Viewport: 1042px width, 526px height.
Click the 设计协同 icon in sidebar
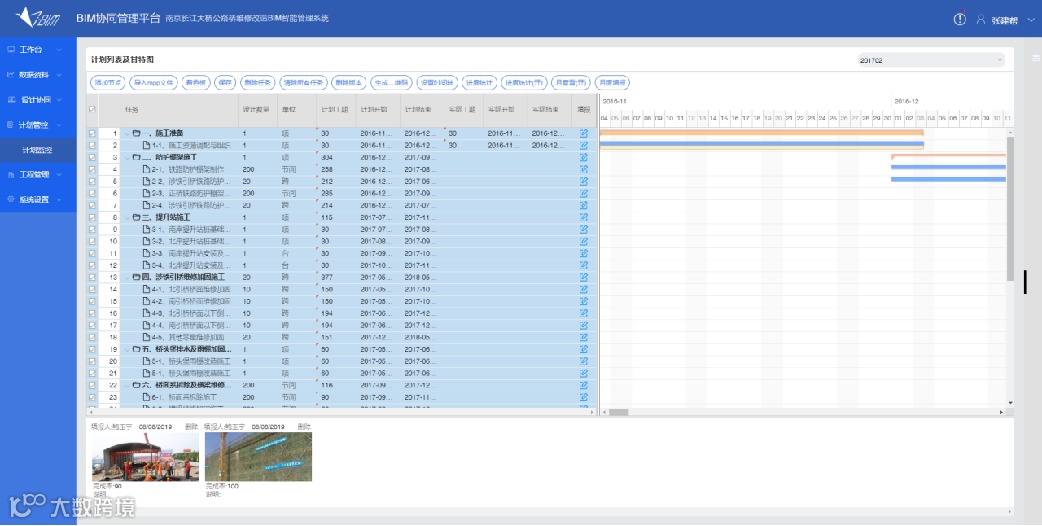(x=11, y=100)
